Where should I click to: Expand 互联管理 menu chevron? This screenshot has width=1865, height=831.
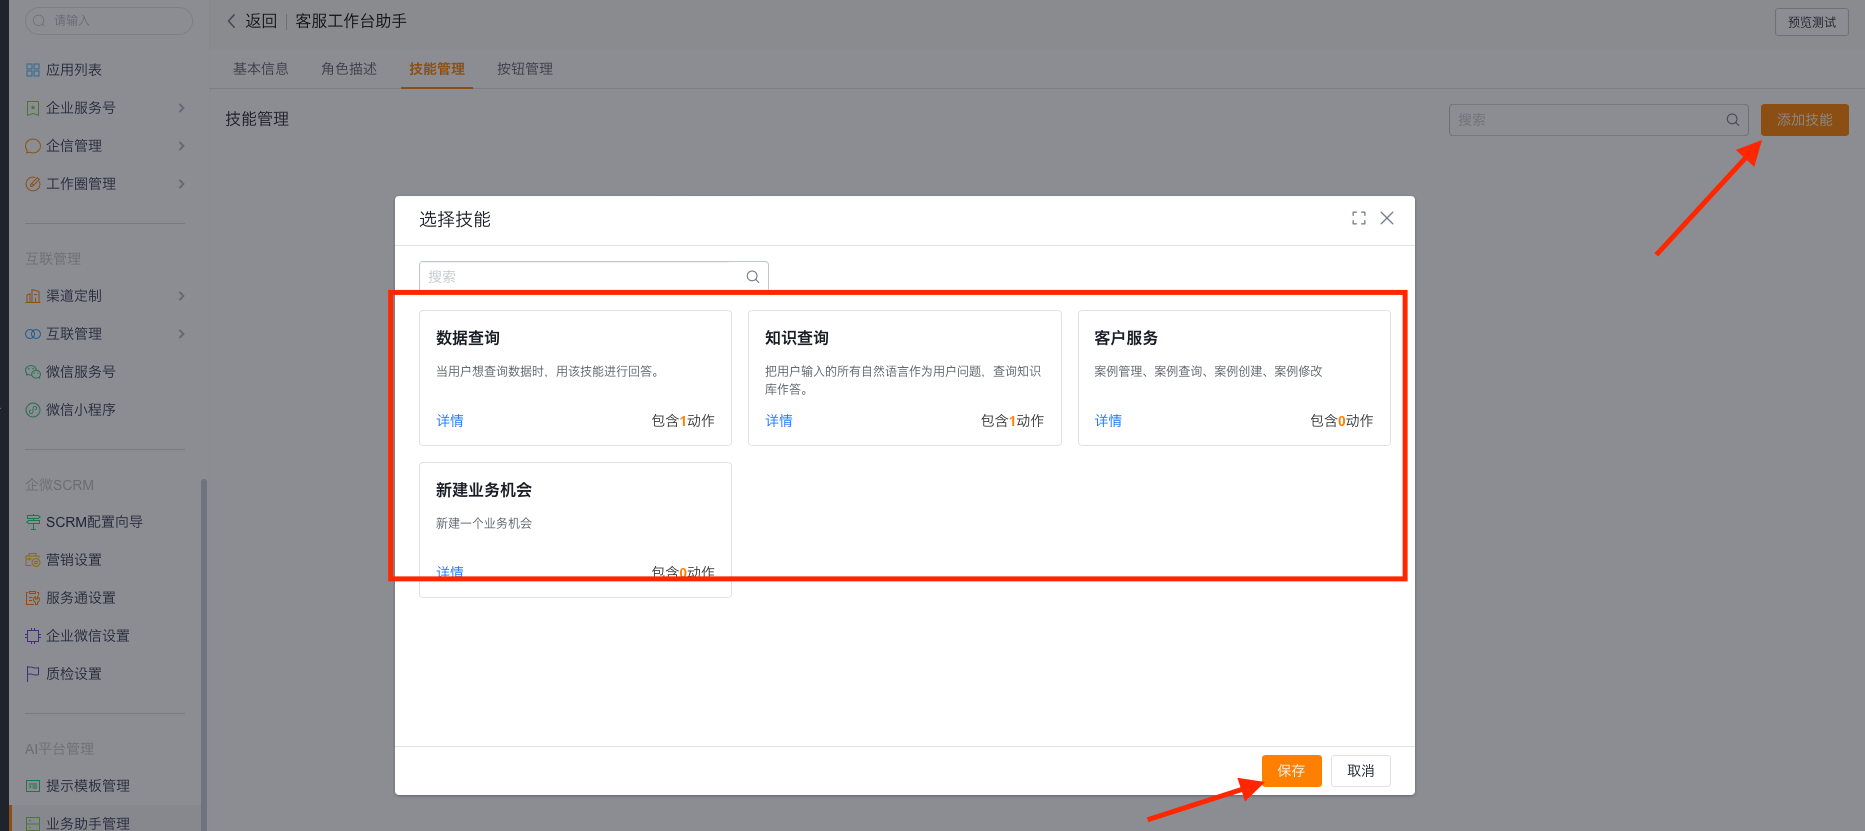181,334
